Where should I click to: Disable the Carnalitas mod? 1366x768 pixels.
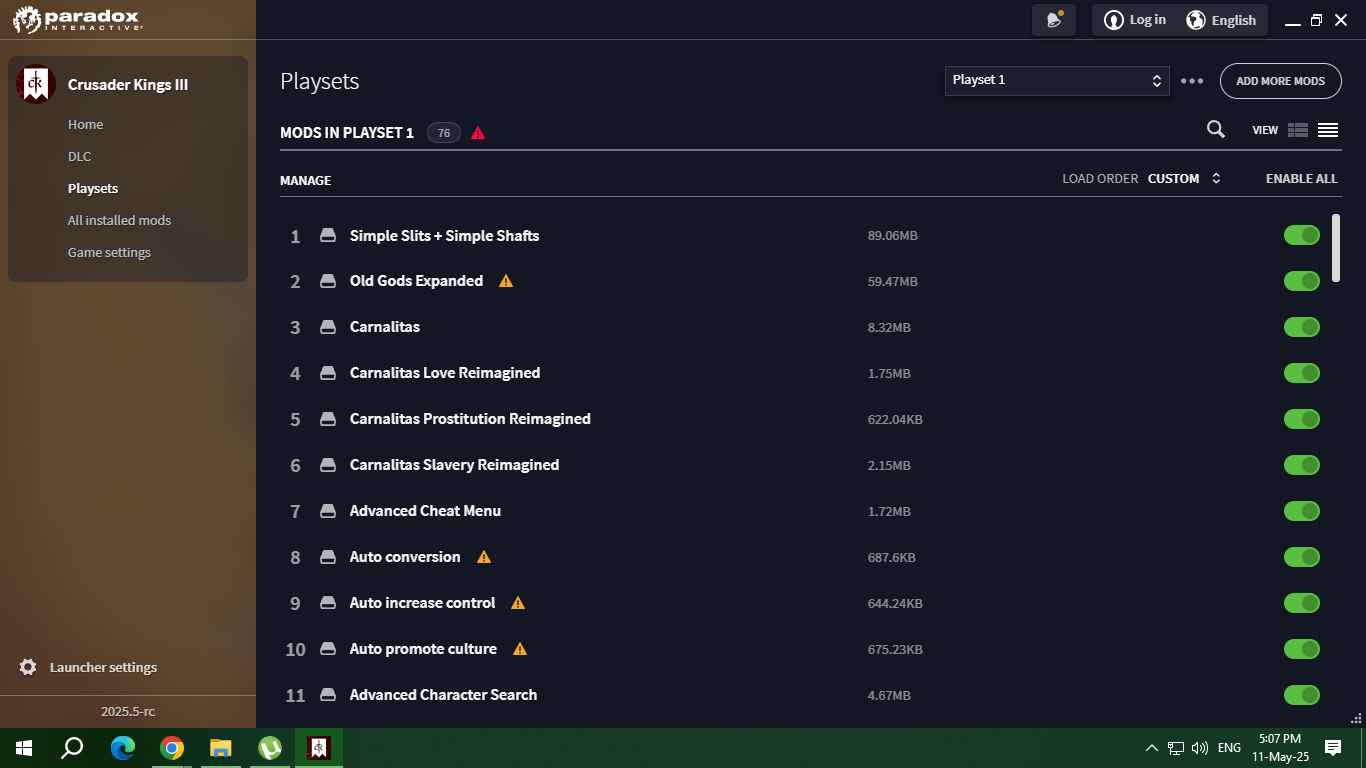pyautogui.click(x=1302, y=327)
